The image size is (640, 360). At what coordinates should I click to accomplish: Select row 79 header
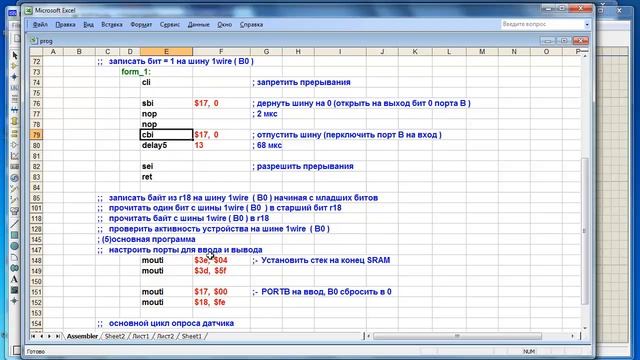pyautogui.click(x=36, y=135)
